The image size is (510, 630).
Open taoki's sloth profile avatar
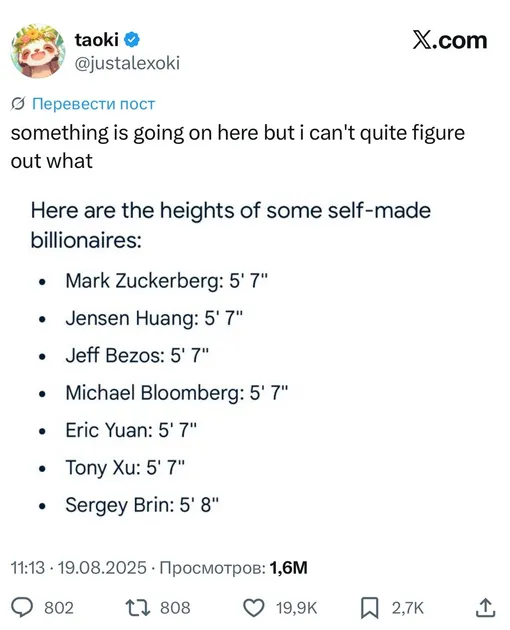(38, 51)
